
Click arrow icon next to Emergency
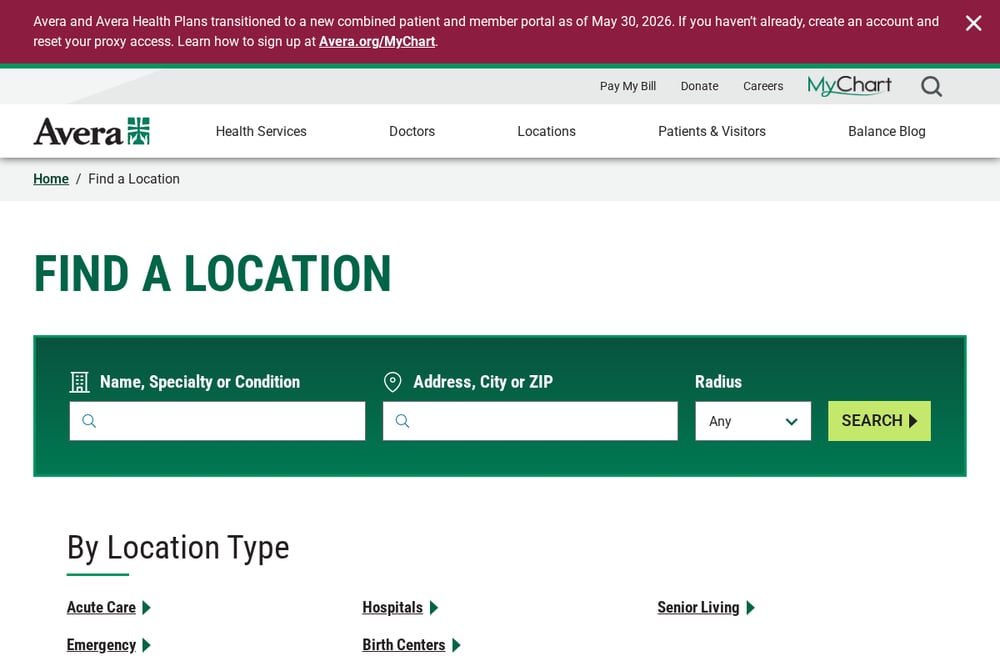click(x=147, y=645)
